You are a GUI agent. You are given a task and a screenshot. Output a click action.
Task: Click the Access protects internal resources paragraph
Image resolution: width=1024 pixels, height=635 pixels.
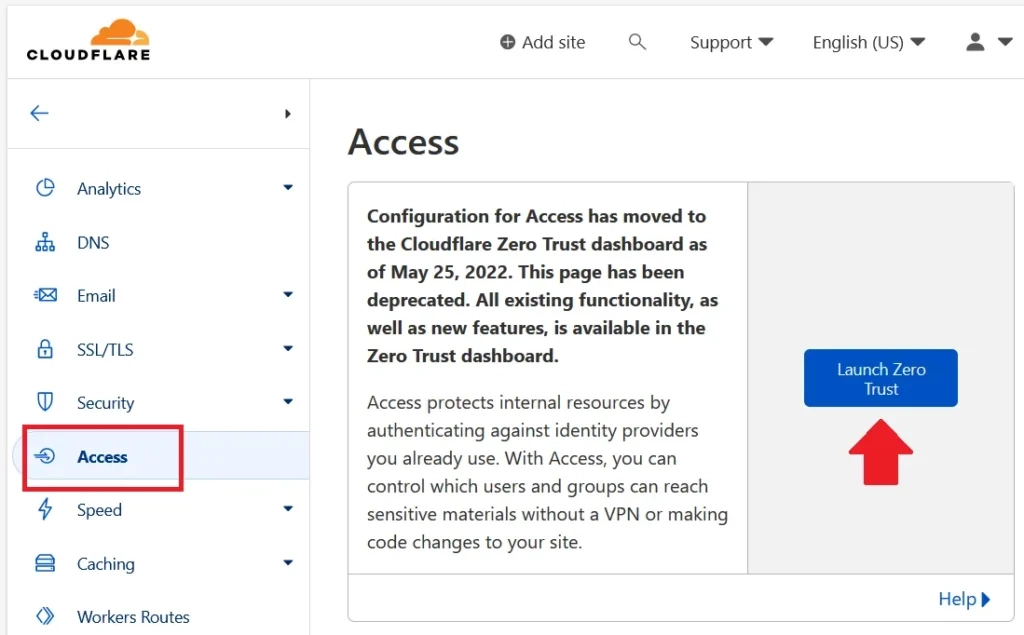coord(547,472)
